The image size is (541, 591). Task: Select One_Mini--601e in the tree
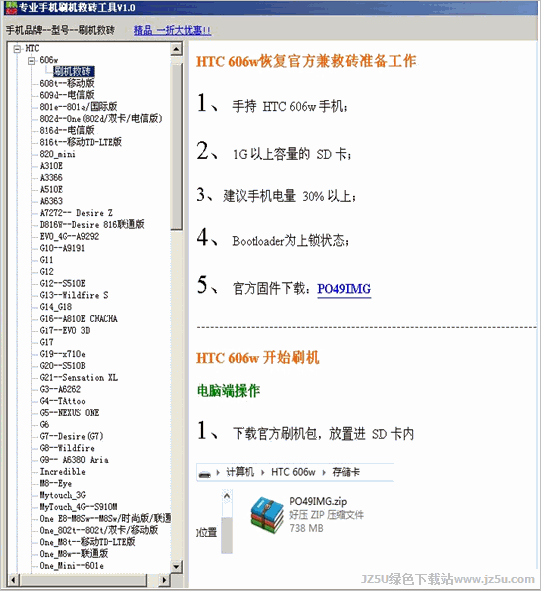(x=72, y=566)
